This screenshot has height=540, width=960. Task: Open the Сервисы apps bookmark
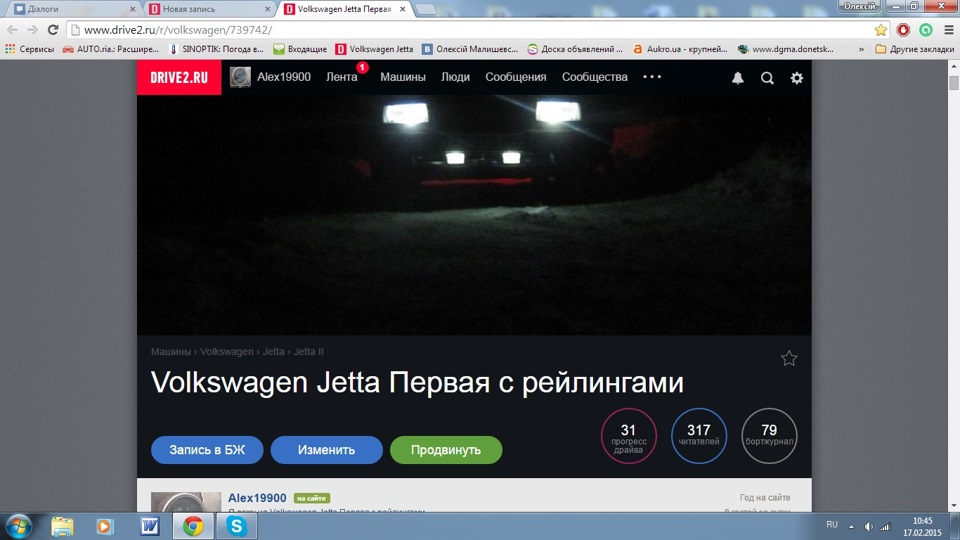click(29, 49)
